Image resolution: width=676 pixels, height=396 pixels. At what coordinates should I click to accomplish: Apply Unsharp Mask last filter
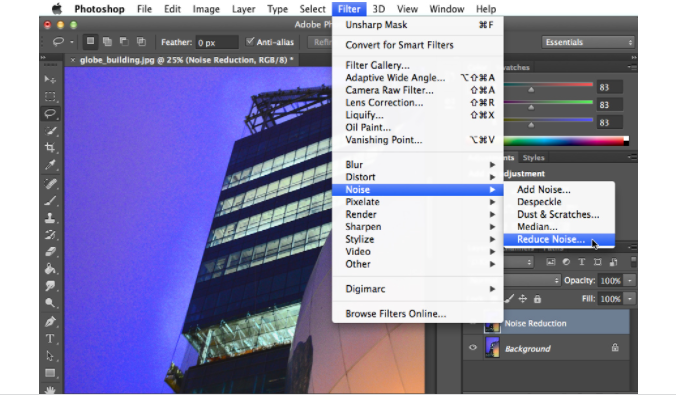tap(417, 25)
